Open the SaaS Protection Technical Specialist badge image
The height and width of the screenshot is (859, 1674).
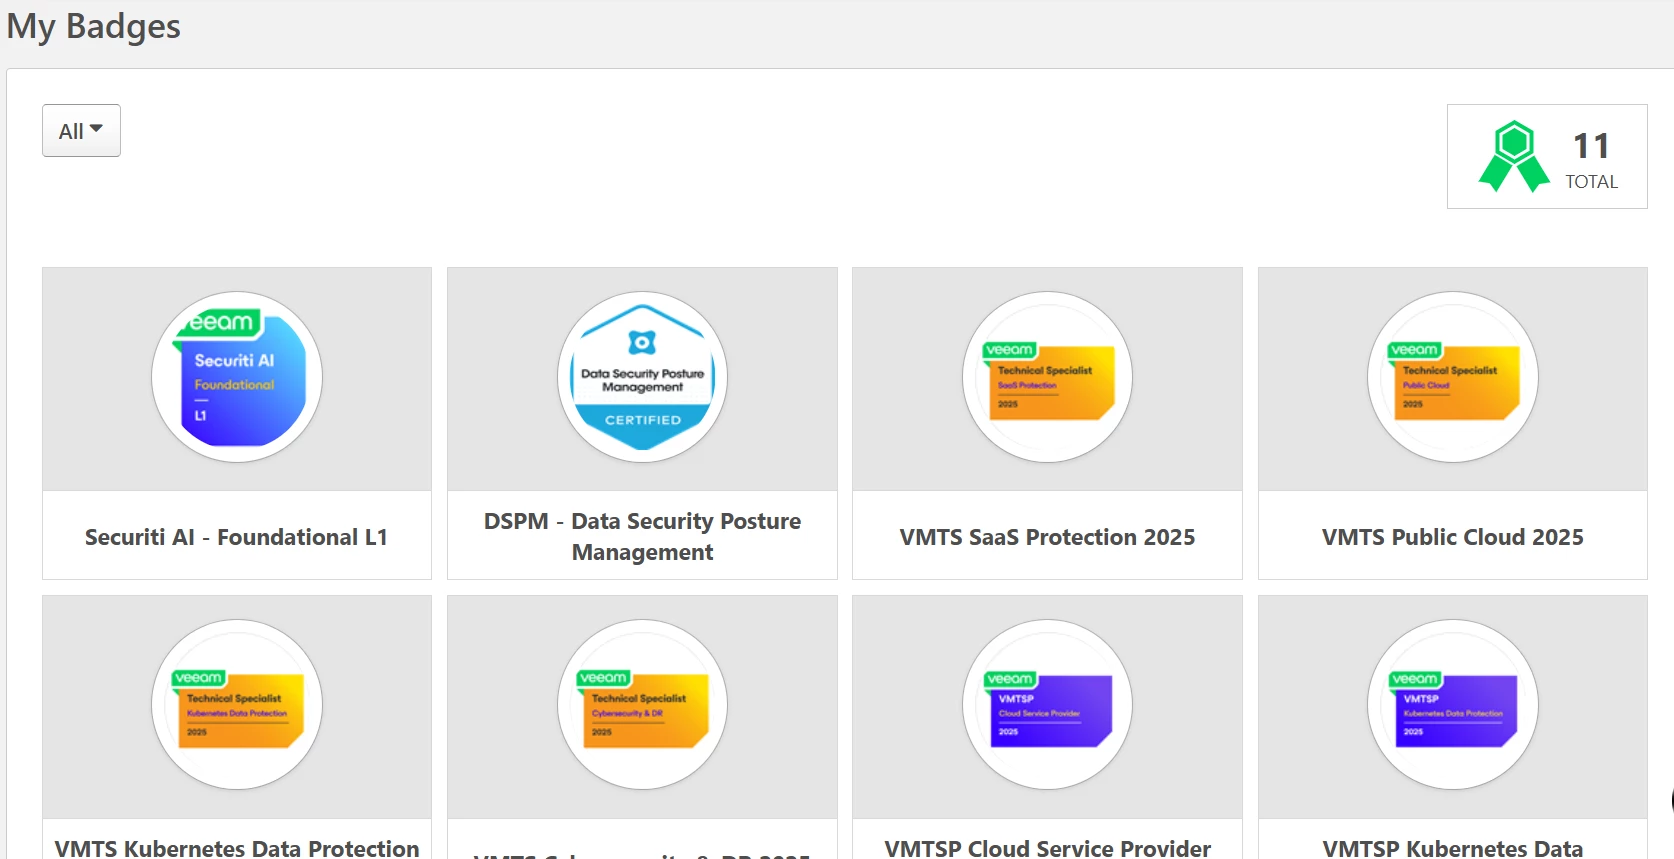click(1047, 377)
